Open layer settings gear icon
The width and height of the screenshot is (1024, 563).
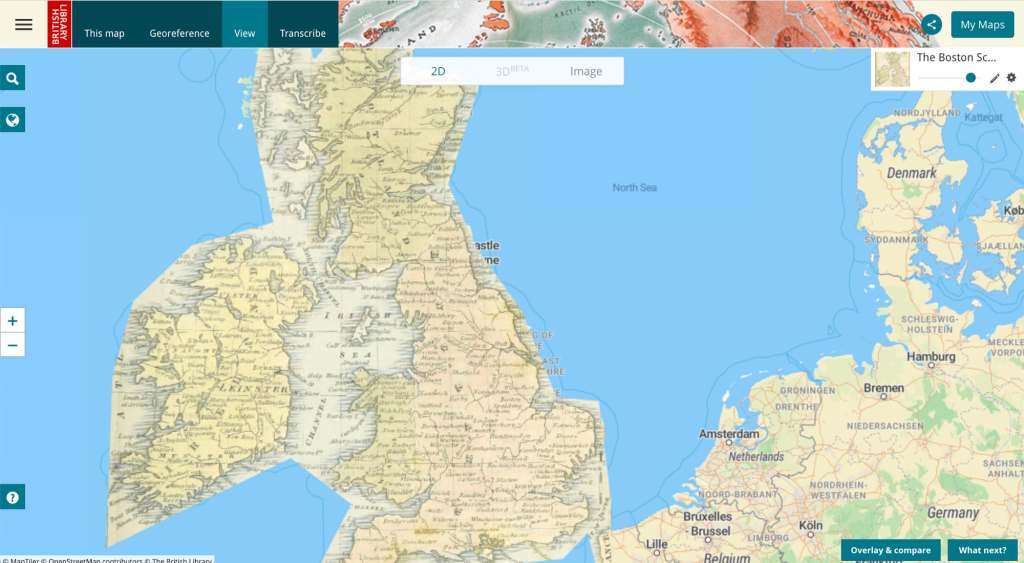point(1011,78)
